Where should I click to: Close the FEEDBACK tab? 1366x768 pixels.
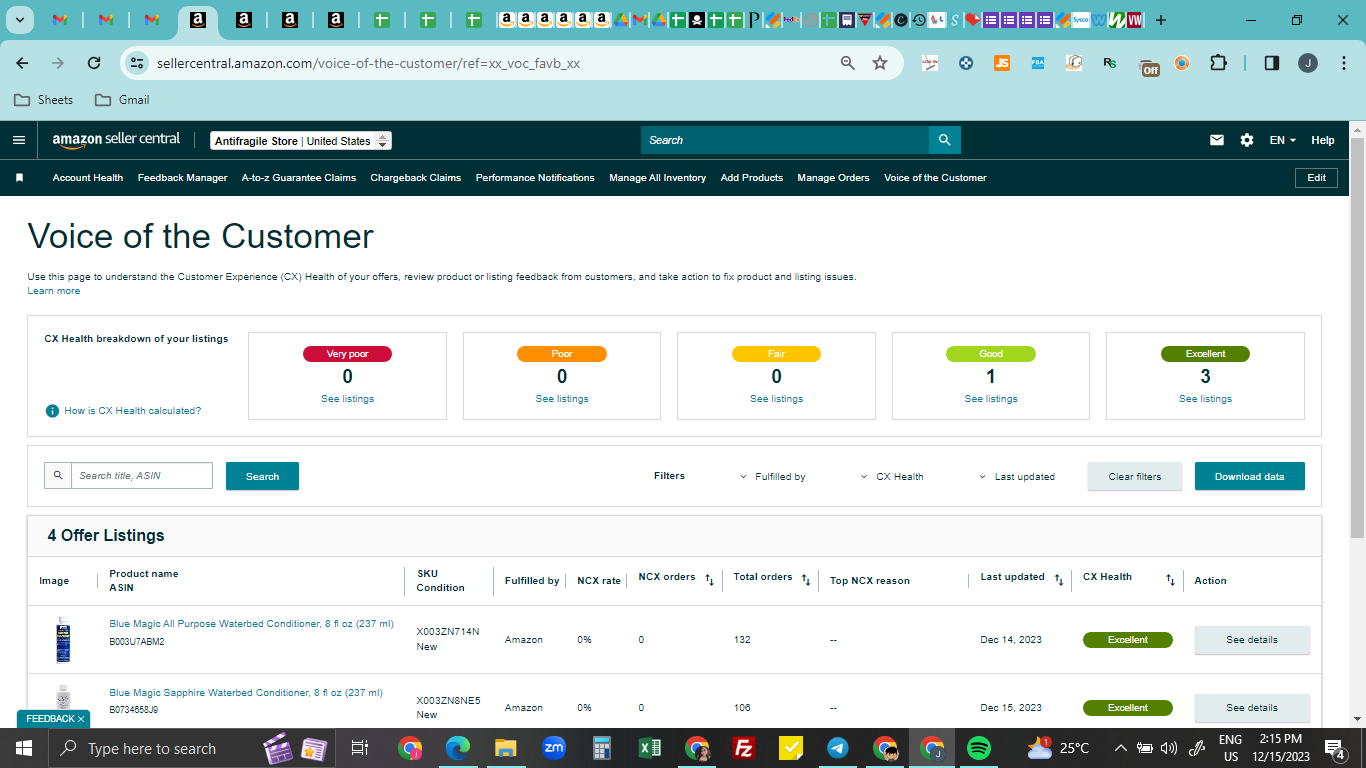pos(81,719)
